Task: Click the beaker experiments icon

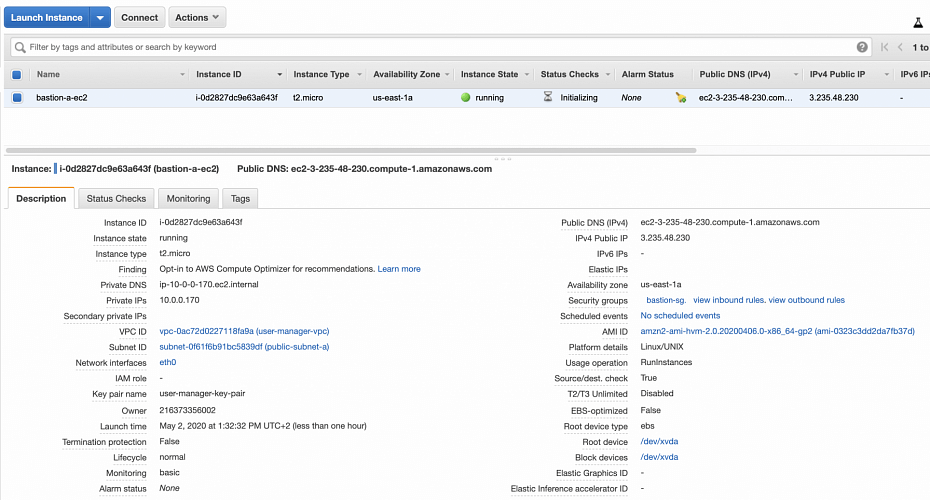Action: pyautogui.click(x=917, y=22)
